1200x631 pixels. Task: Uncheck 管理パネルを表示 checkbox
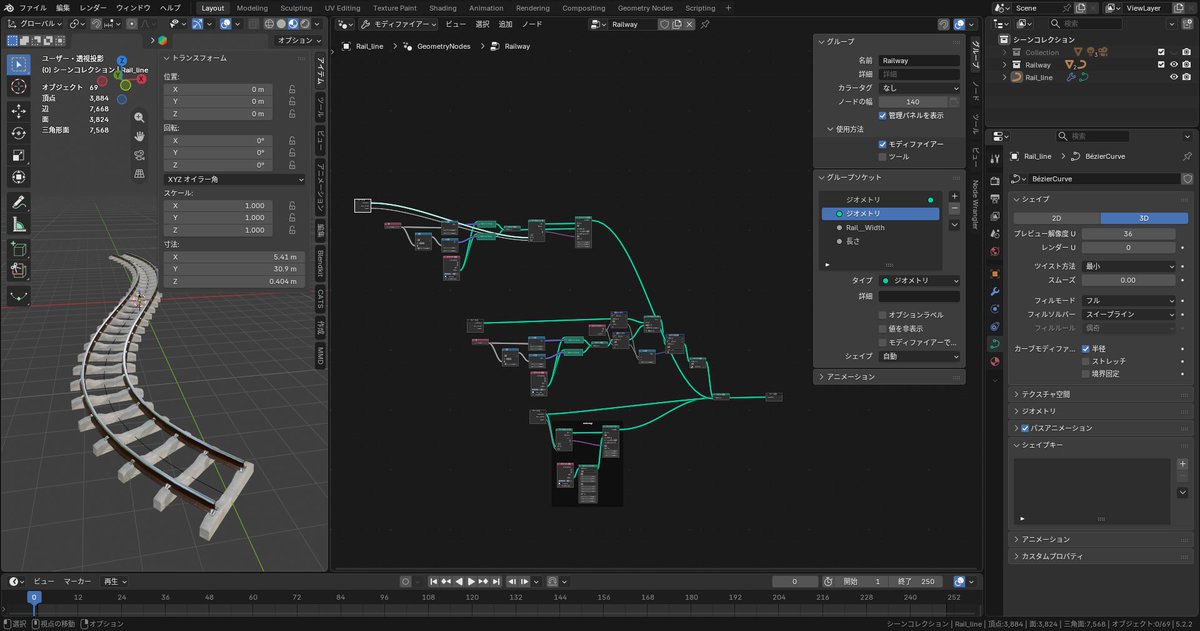point(882,115)
